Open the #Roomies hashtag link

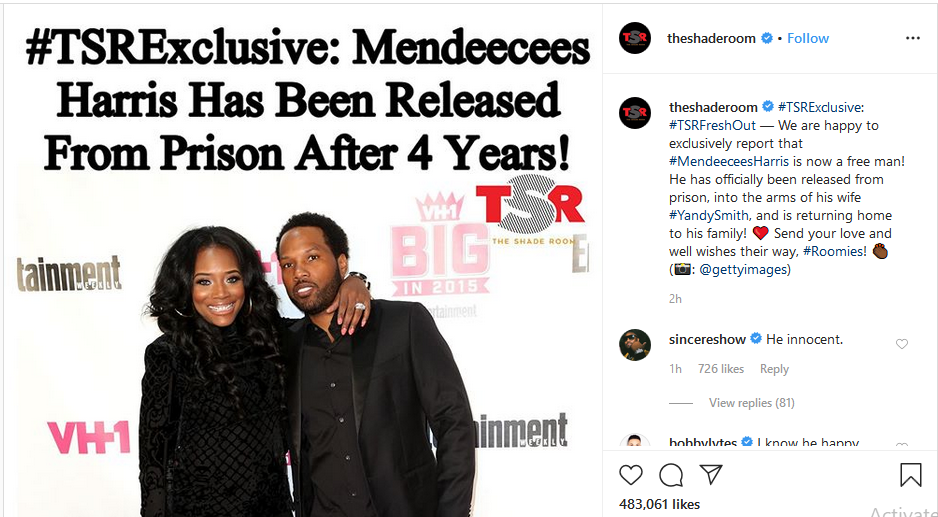pos(835,251)
